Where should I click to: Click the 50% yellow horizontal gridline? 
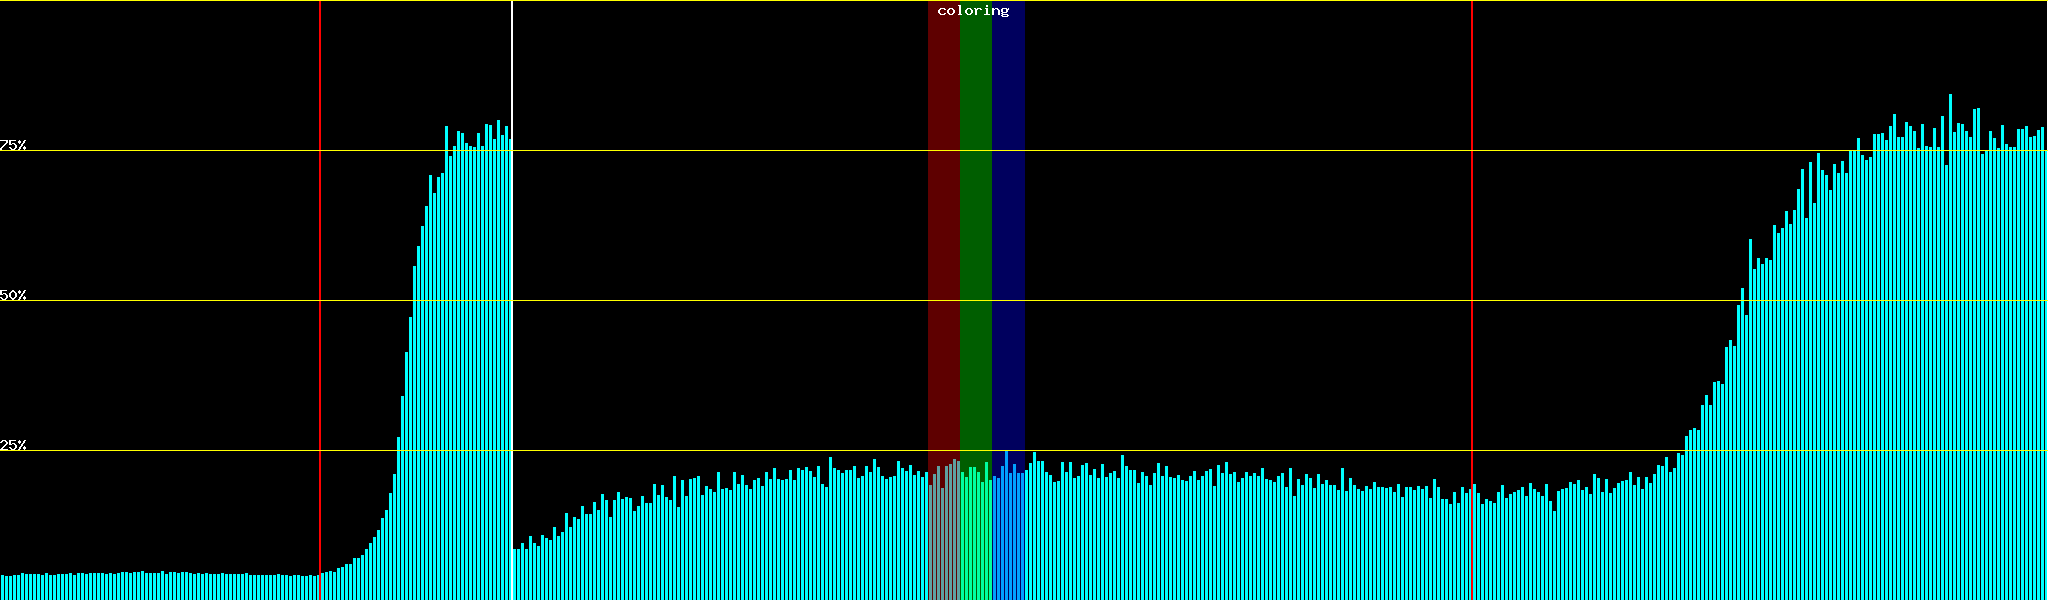click(1200, 301)
